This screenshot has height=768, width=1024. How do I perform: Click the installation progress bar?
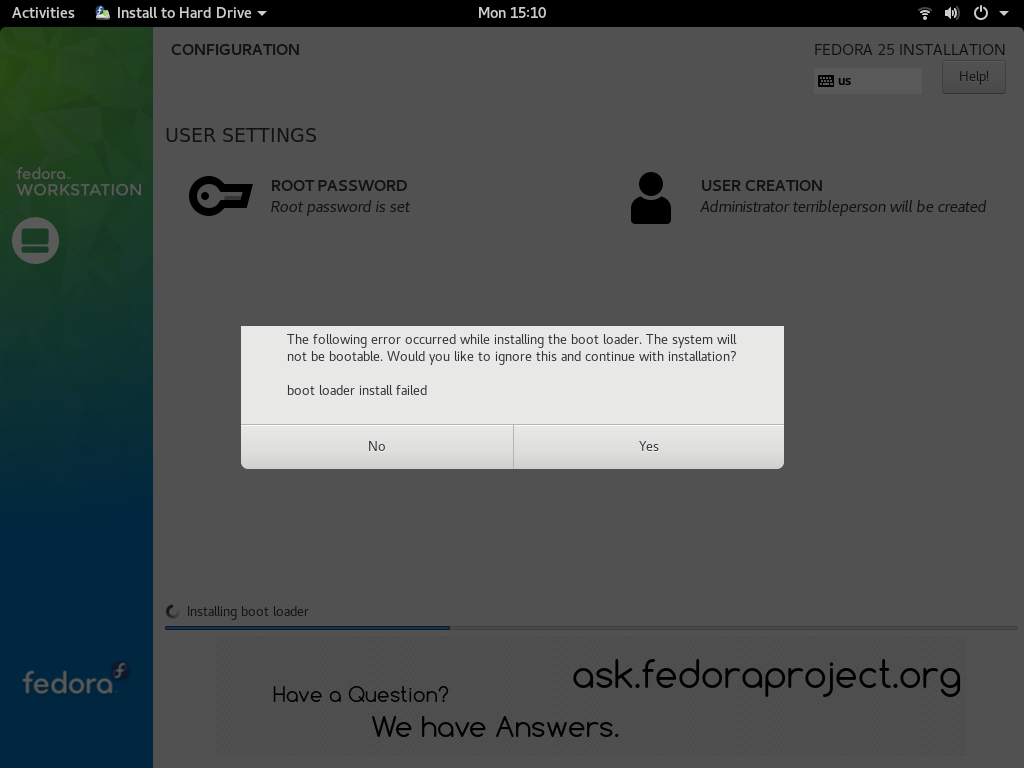click(591, 628)
